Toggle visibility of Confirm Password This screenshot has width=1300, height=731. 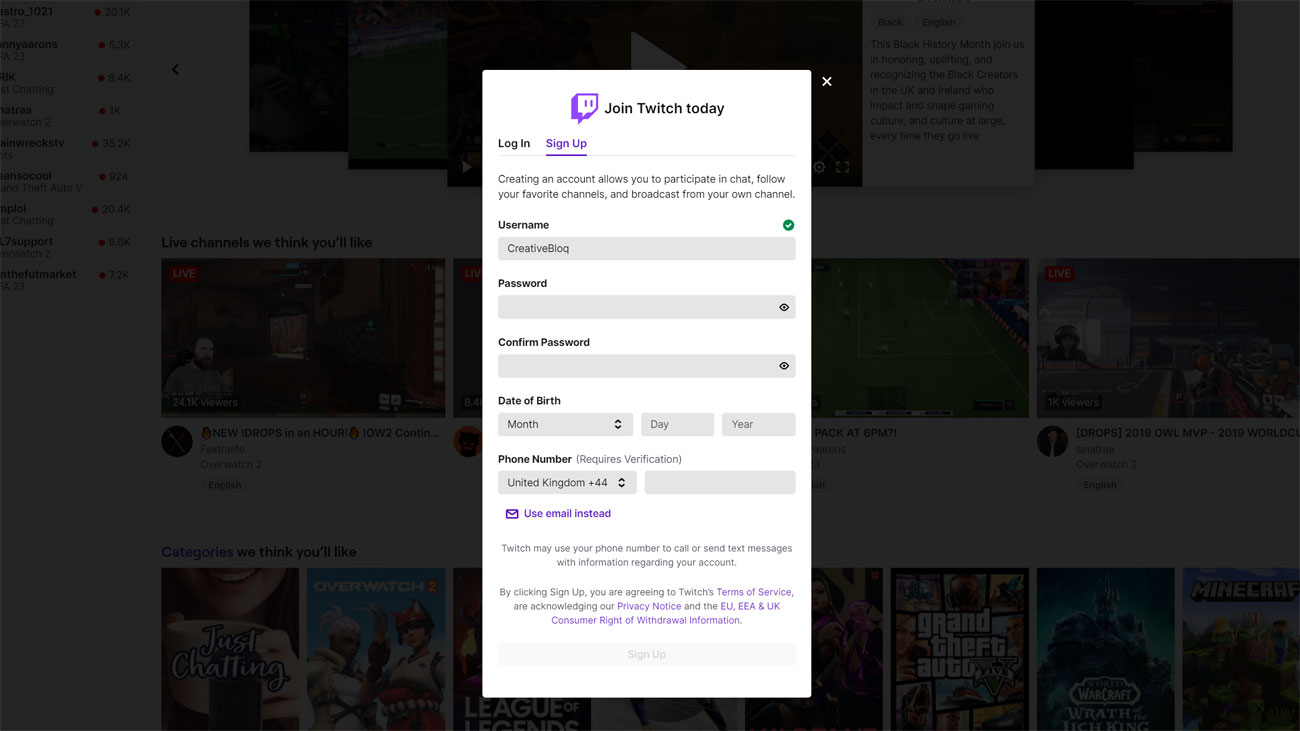point(784,366)
